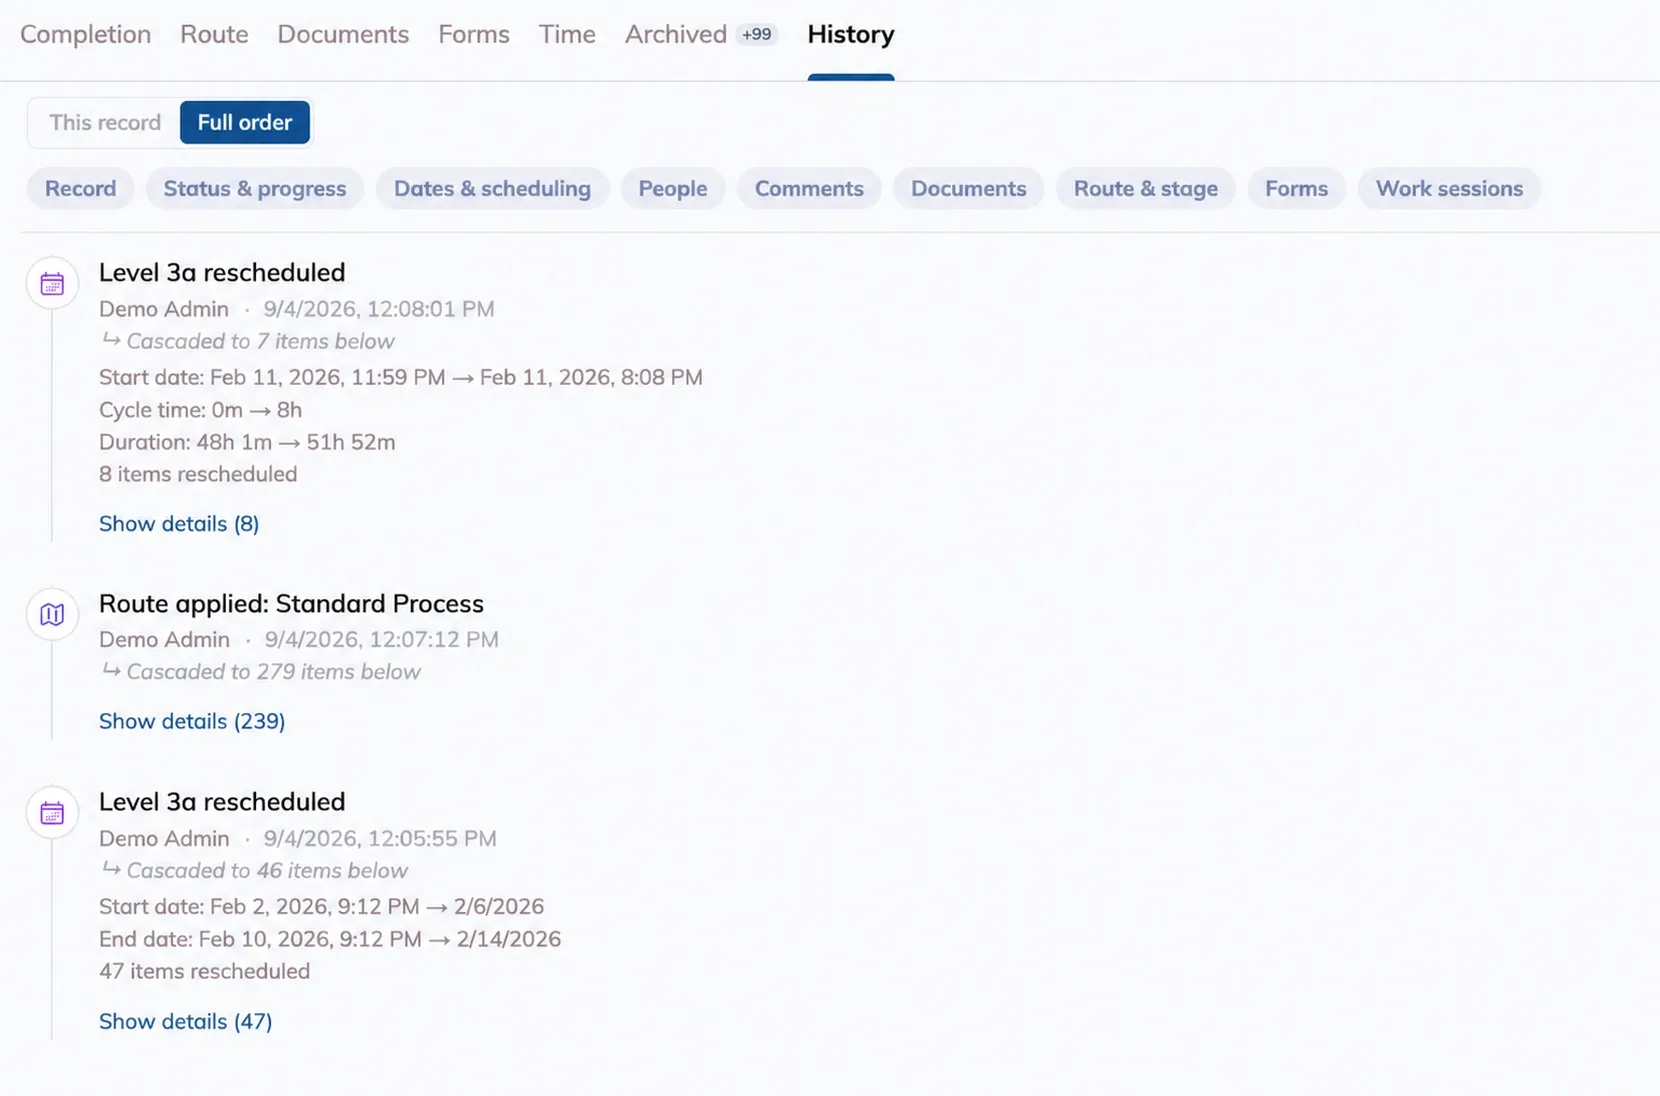Toggle the Forms filter chip

pos(1296,188)
